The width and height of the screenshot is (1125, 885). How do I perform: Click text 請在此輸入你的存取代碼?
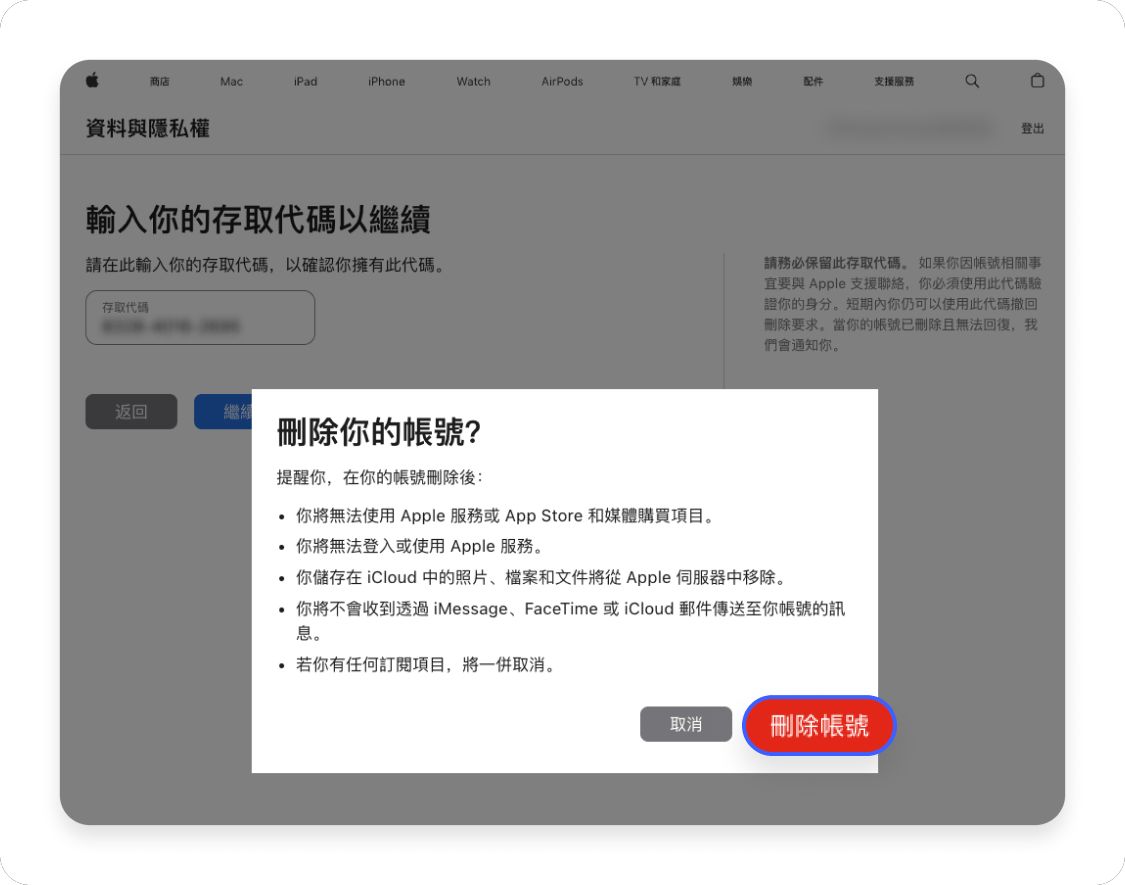point(267,265)
